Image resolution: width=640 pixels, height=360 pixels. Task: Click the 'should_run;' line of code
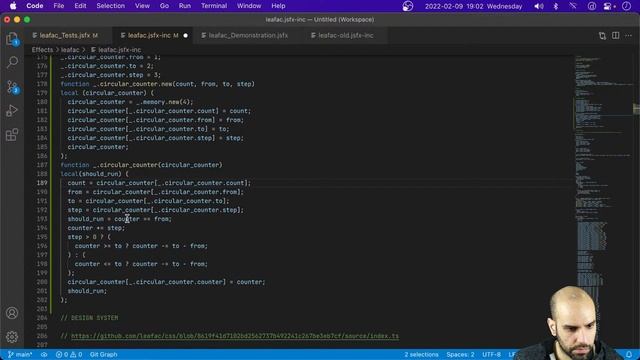click(87, 291)
